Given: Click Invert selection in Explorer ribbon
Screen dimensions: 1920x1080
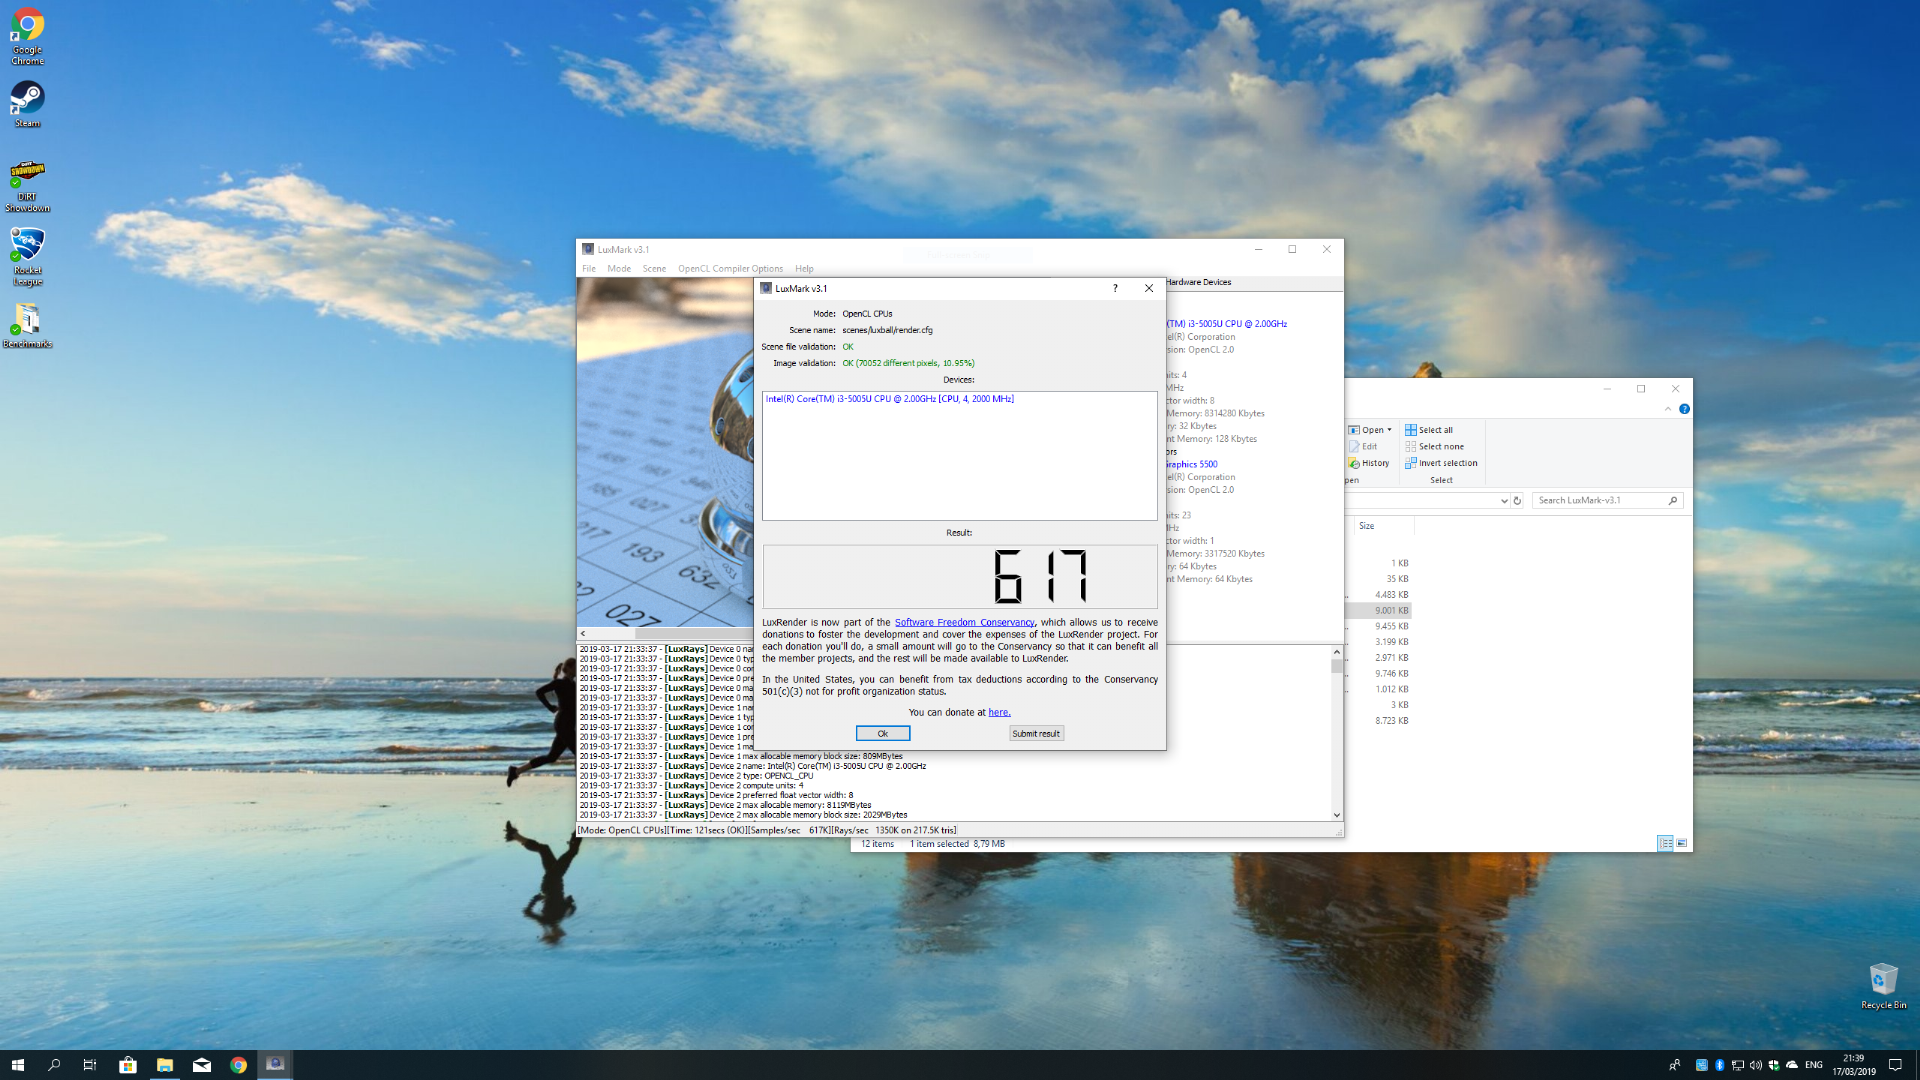Looking at the screenshot, I should 1441,463.
